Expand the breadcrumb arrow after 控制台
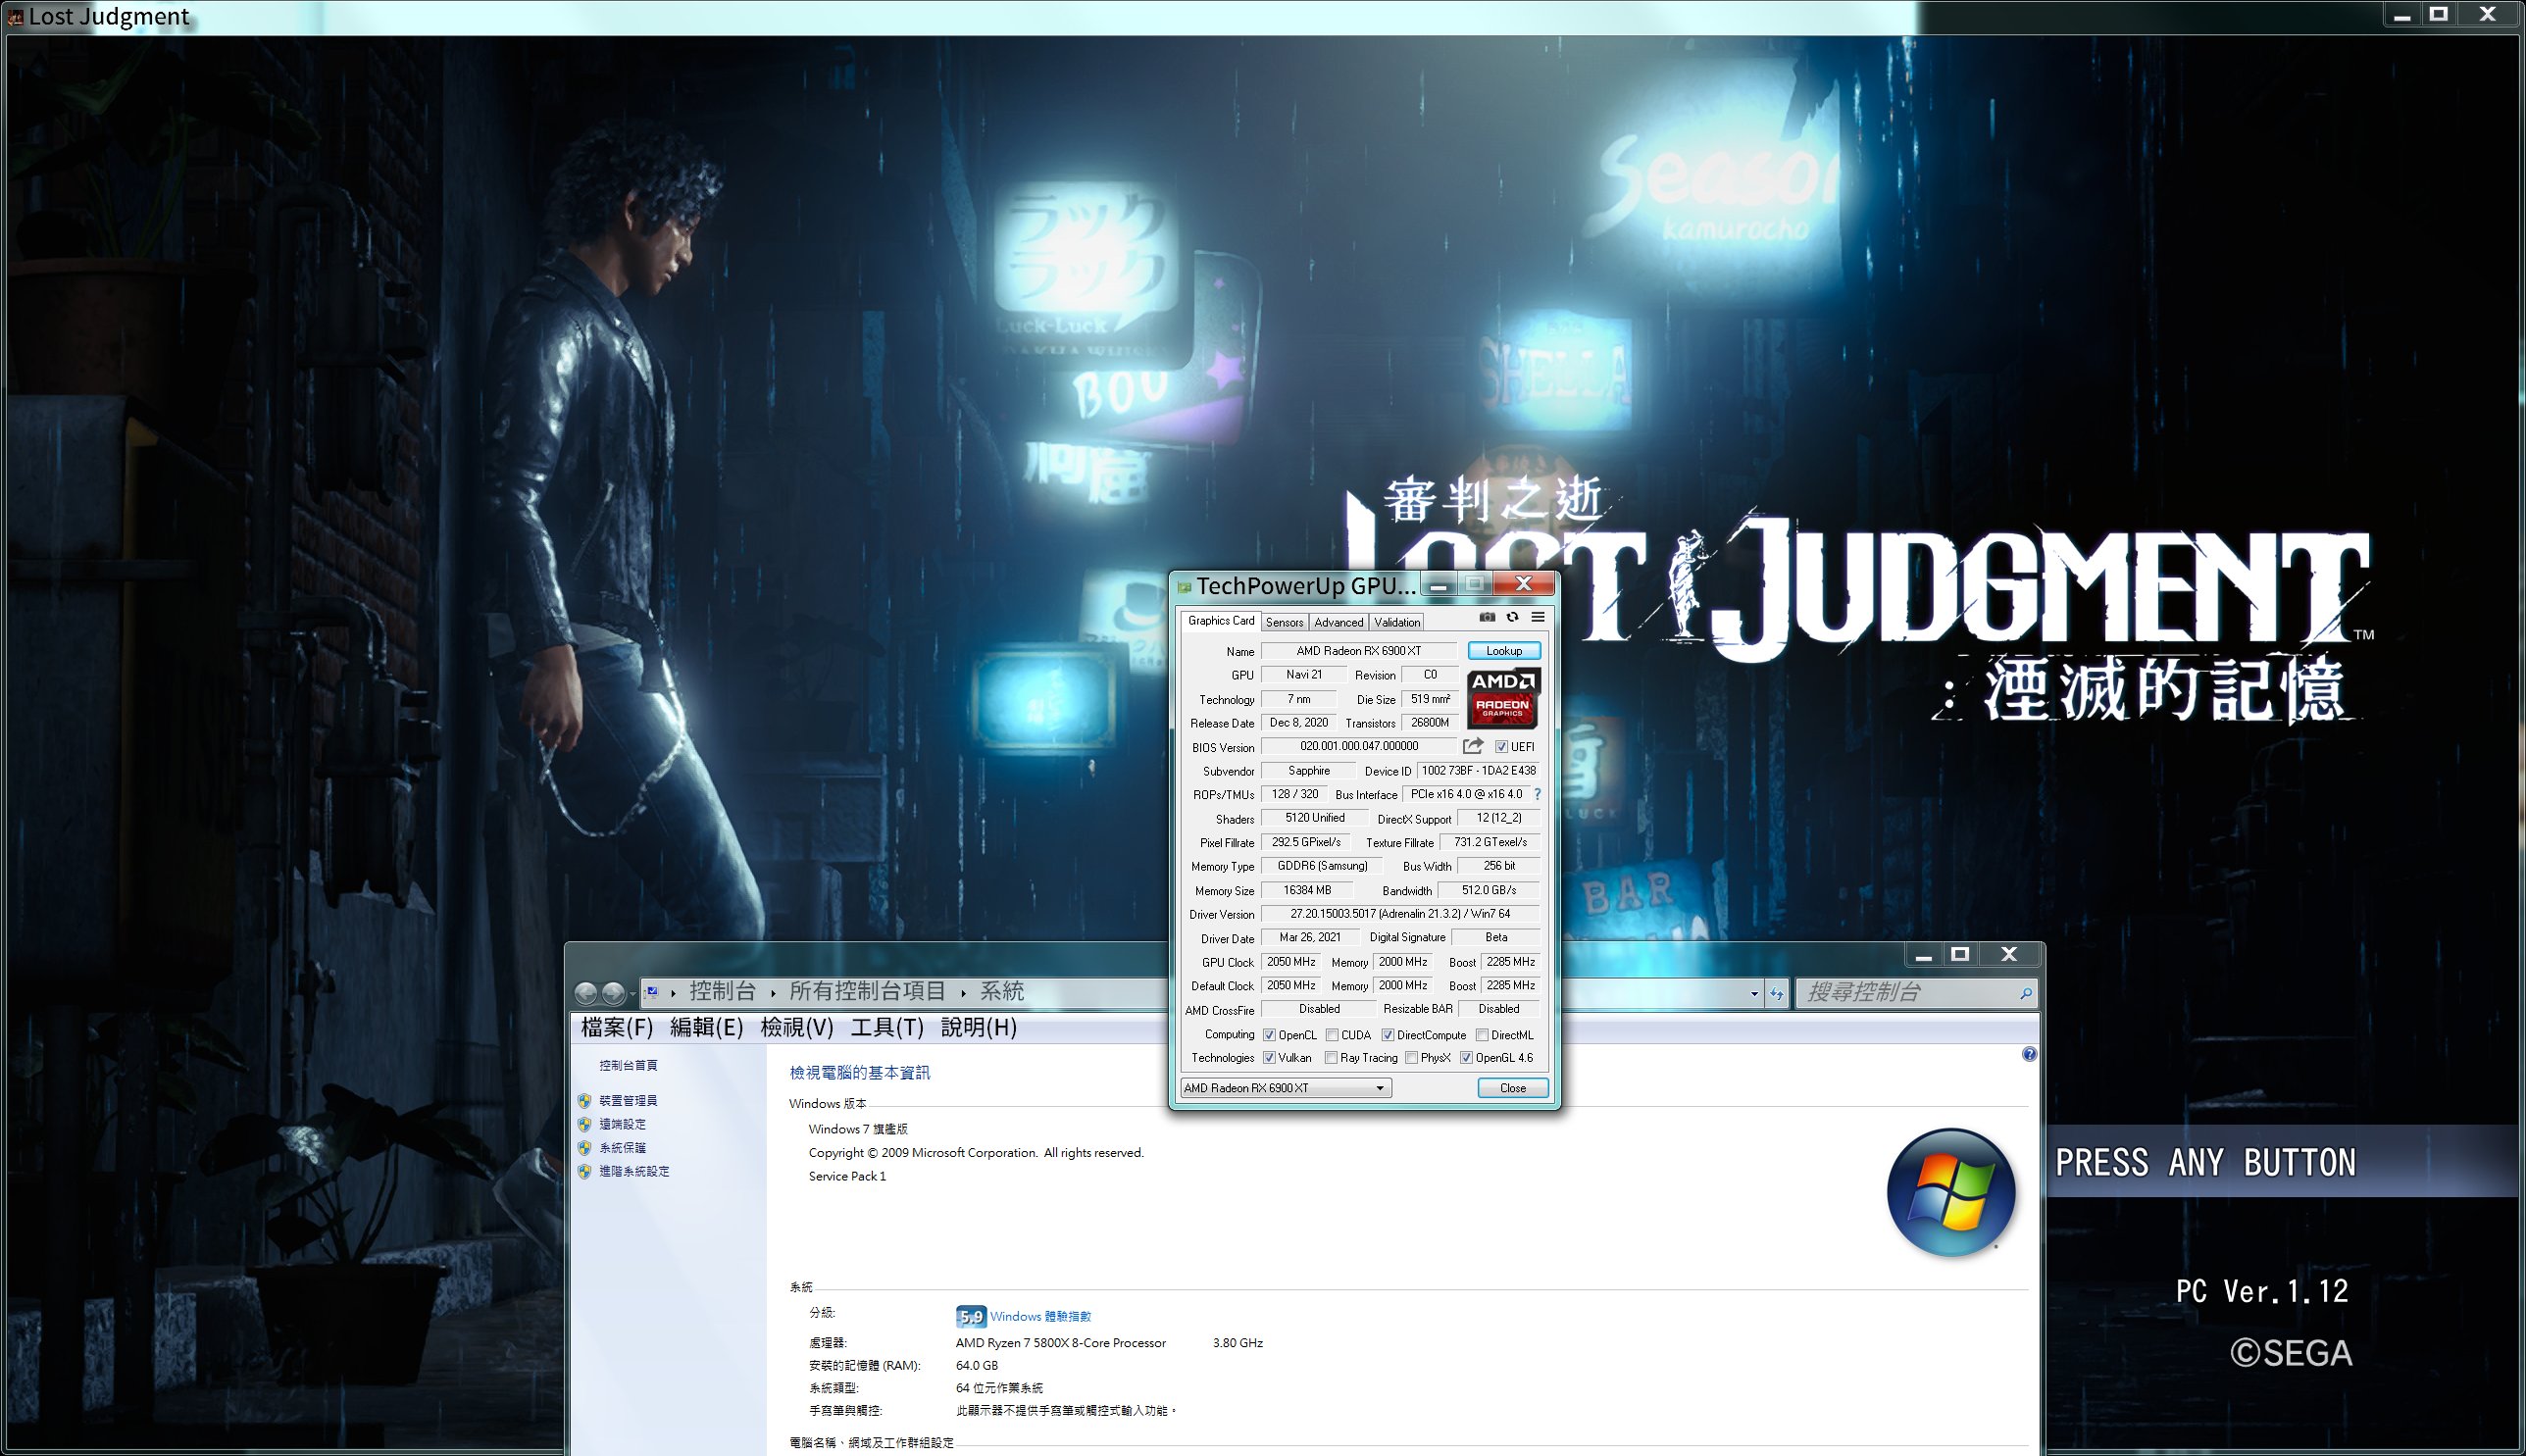Image resolution: width=2526 pixels, height=1456 pixels. (x=773, y=993)
